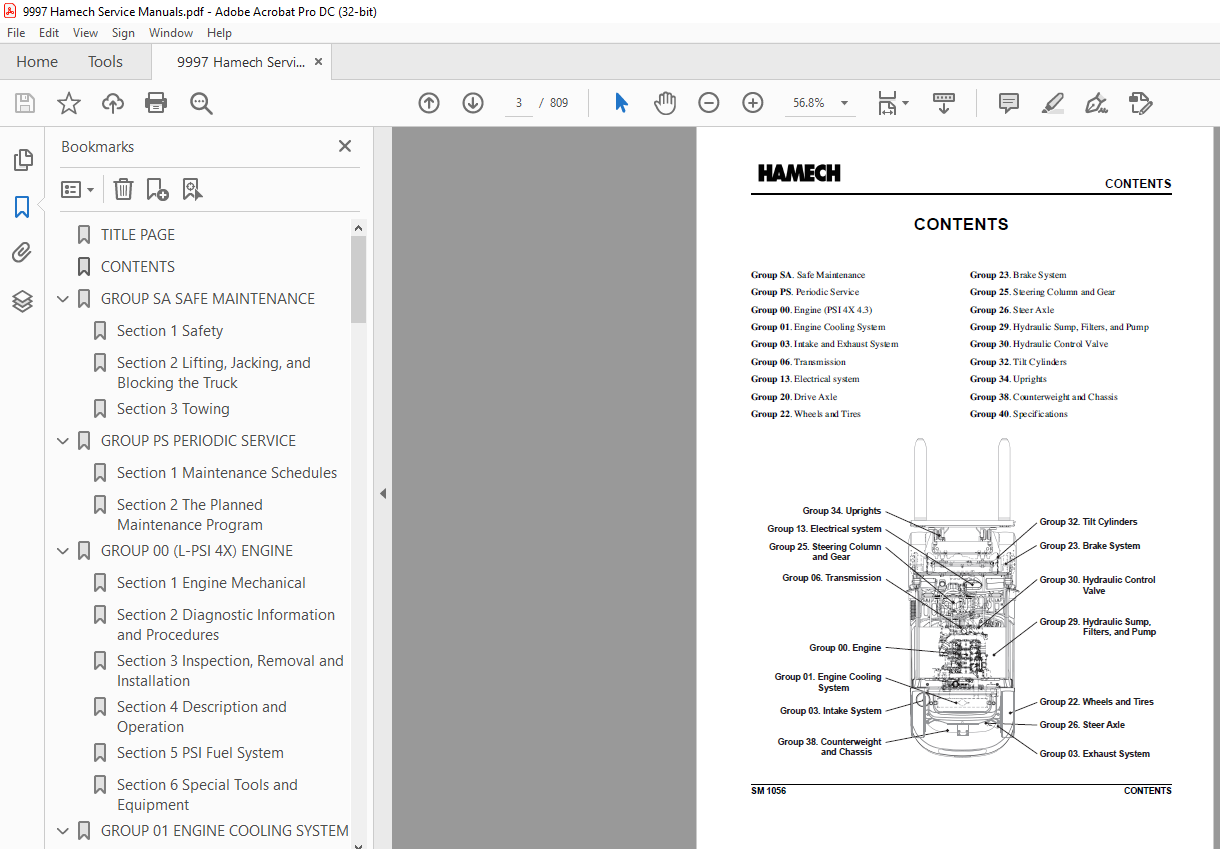Open Section 6 Special Tools and Equipment
Viewport: 1220px width, 849px height.
tap(207, 795)
